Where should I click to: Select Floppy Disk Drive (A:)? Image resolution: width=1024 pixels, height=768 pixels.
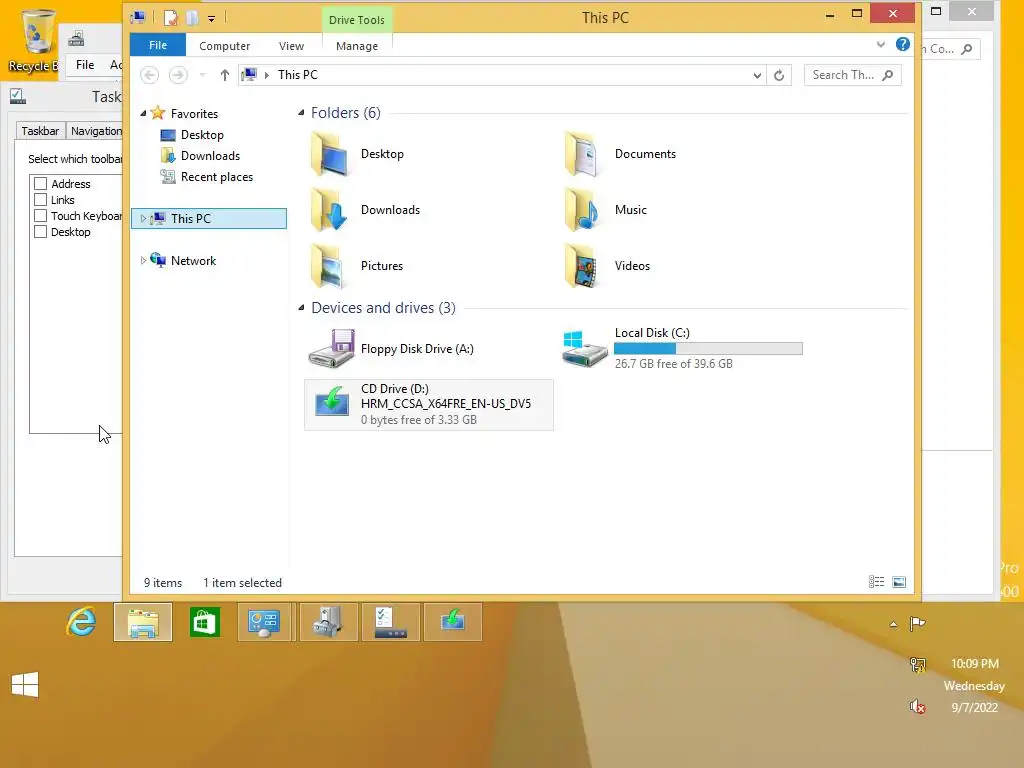pyautogui.click(x=391, y=349)
